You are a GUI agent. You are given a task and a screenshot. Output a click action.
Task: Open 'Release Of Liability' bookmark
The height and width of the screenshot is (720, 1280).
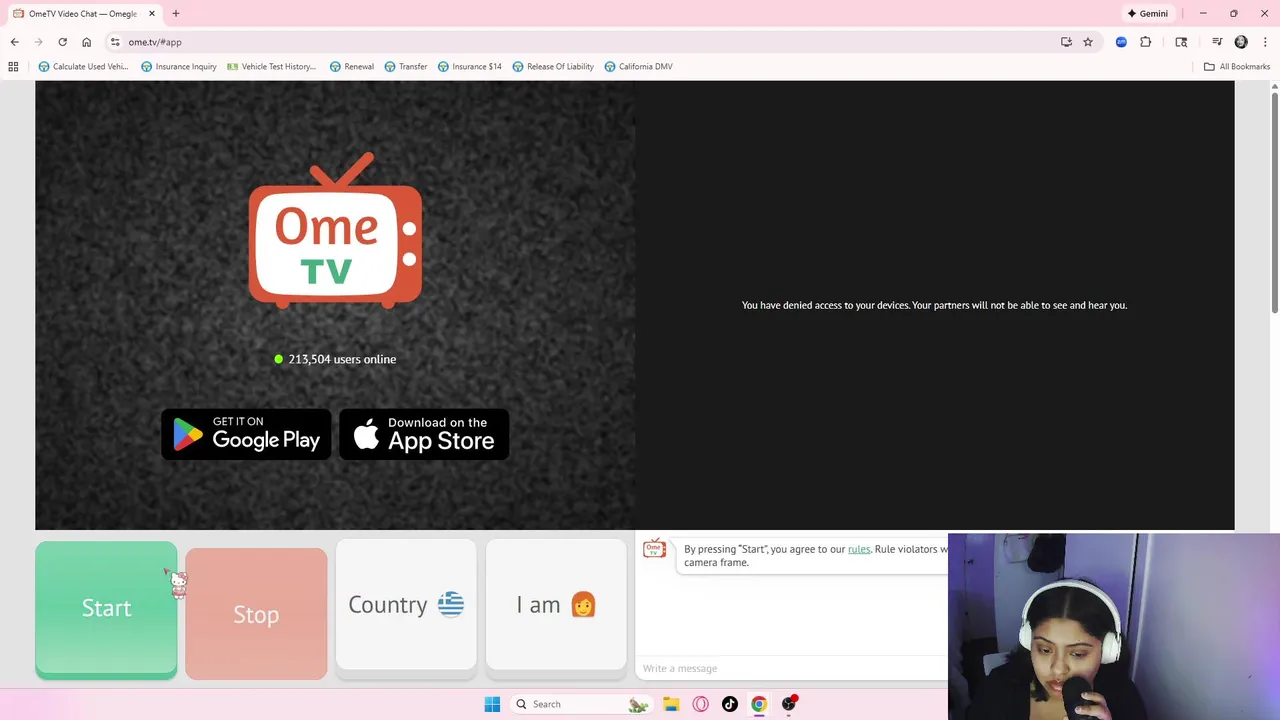[x=552, y=67]
